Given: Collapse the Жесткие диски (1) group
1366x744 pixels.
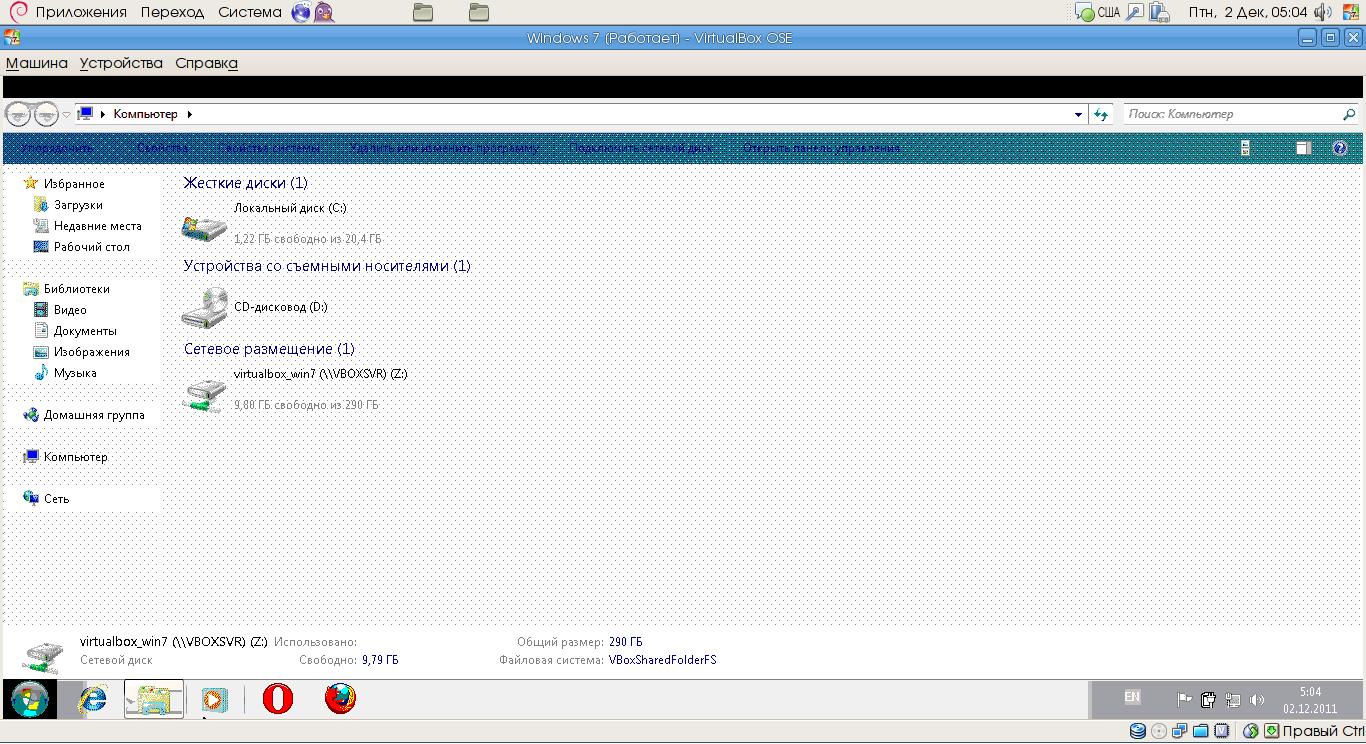Looking at the screenshot, I should pos(245,183).
